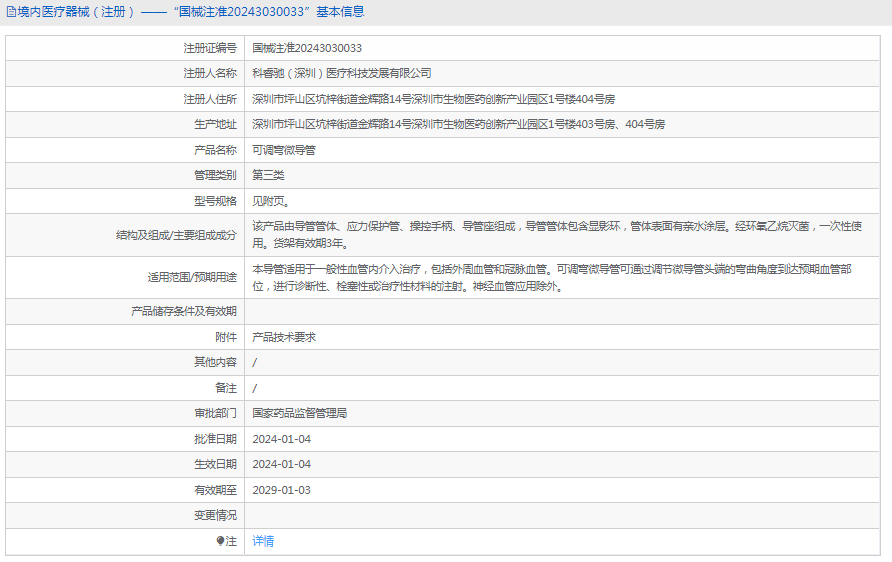The width and height of the screenshot is (892, 562).
Task: Click the 产品储存条件及有效期 label
Action: (x=184, y=311)
